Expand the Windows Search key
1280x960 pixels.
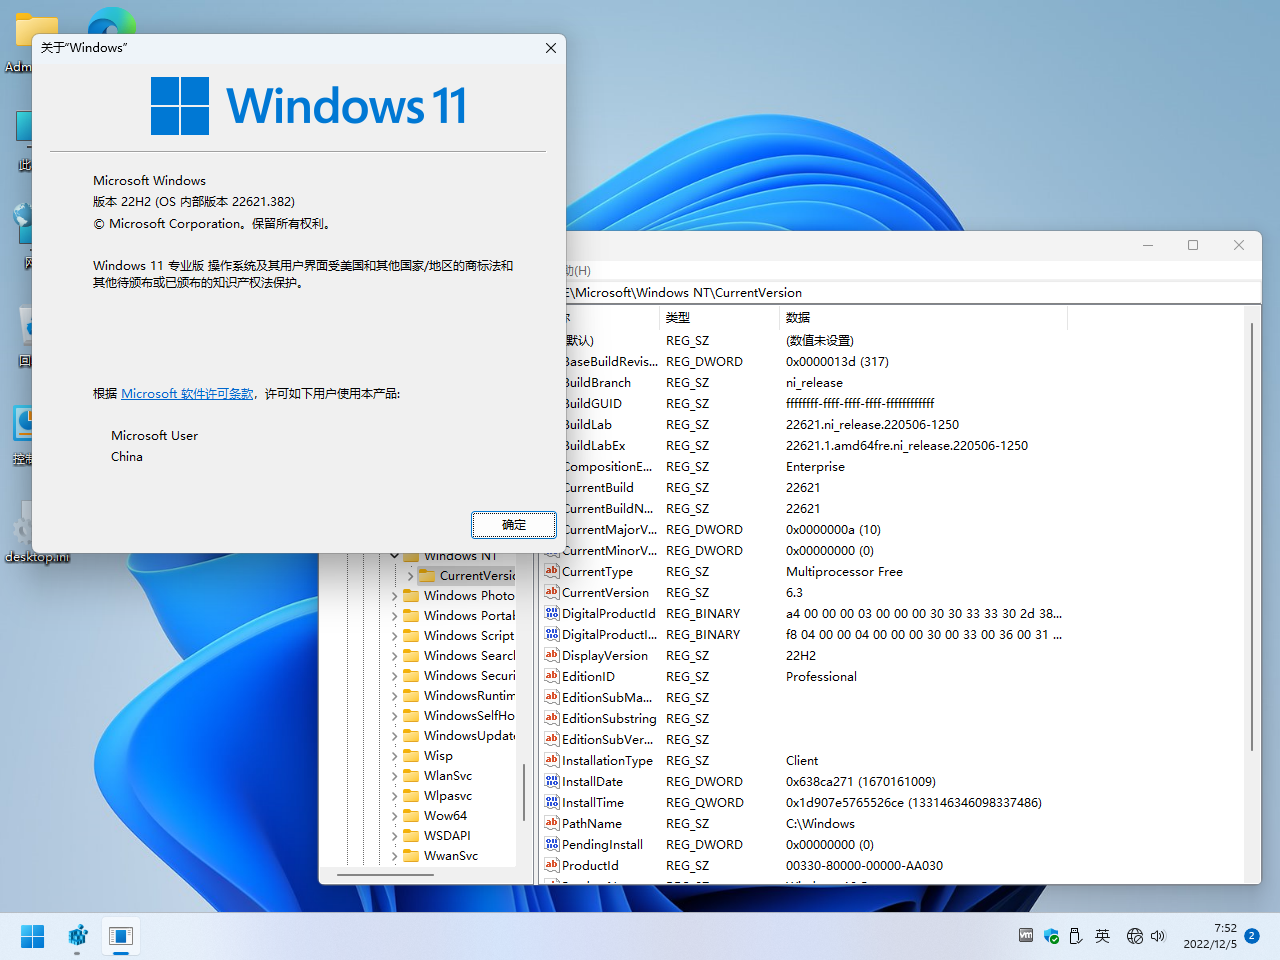click(394, 656)
